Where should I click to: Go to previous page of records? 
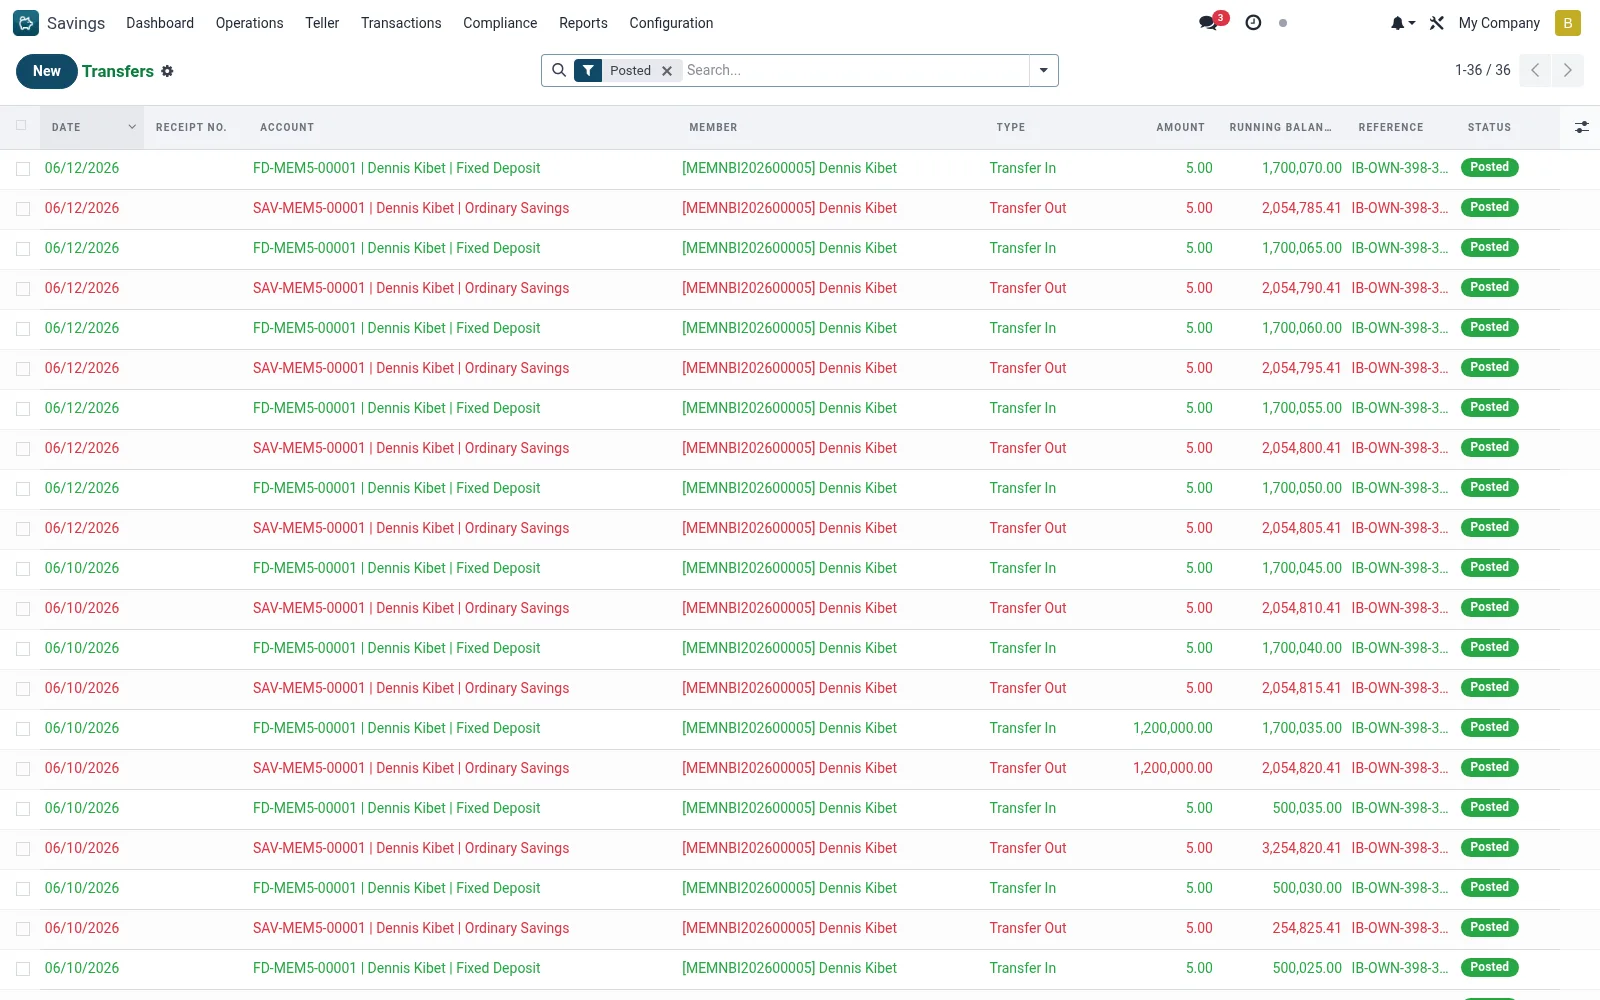click(x=1535, y=70)
